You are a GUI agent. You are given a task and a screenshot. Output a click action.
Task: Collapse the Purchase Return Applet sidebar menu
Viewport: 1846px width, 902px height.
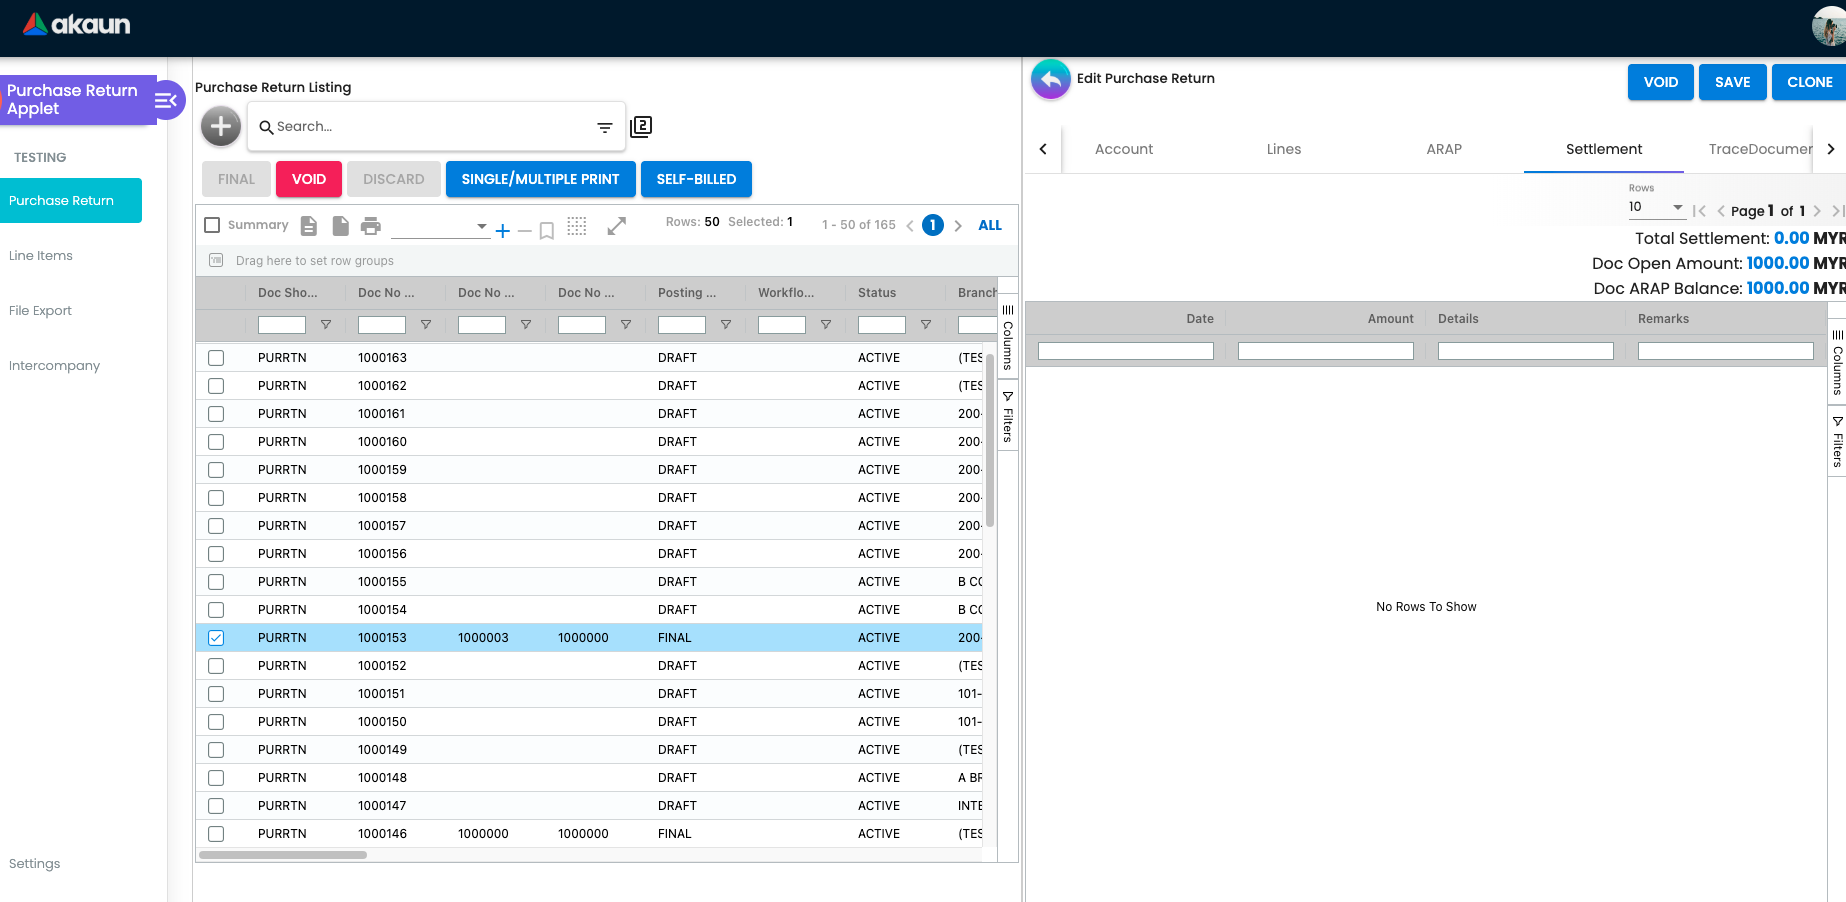tap(166, 100)
